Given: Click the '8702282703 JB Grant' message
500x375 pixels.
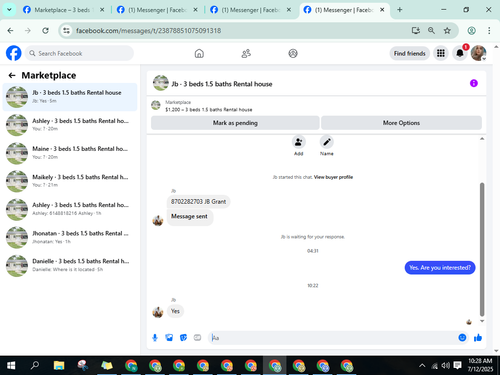Looking at the screenshot, I should click(198, 202).
